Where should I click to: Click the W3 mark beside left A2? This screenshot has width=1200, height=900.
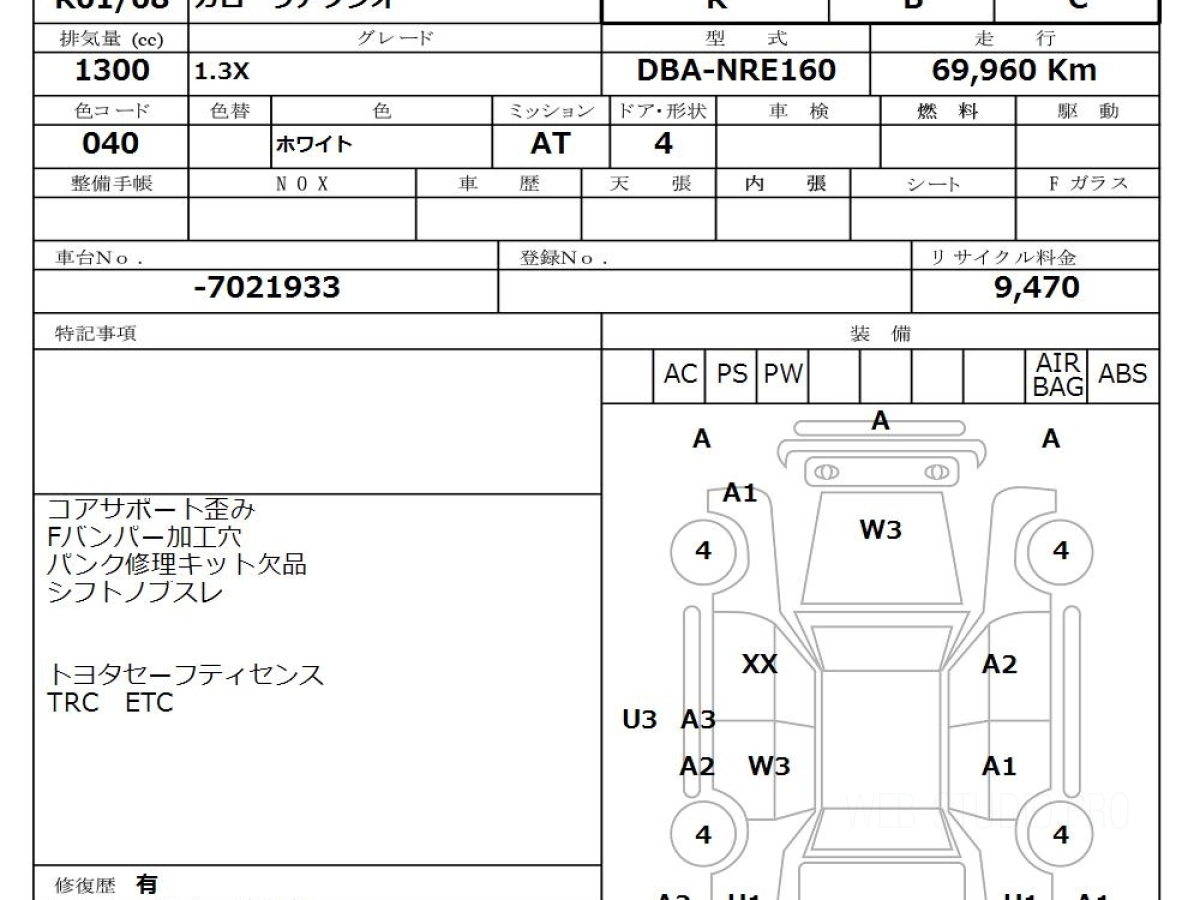[x=768, y=766]
